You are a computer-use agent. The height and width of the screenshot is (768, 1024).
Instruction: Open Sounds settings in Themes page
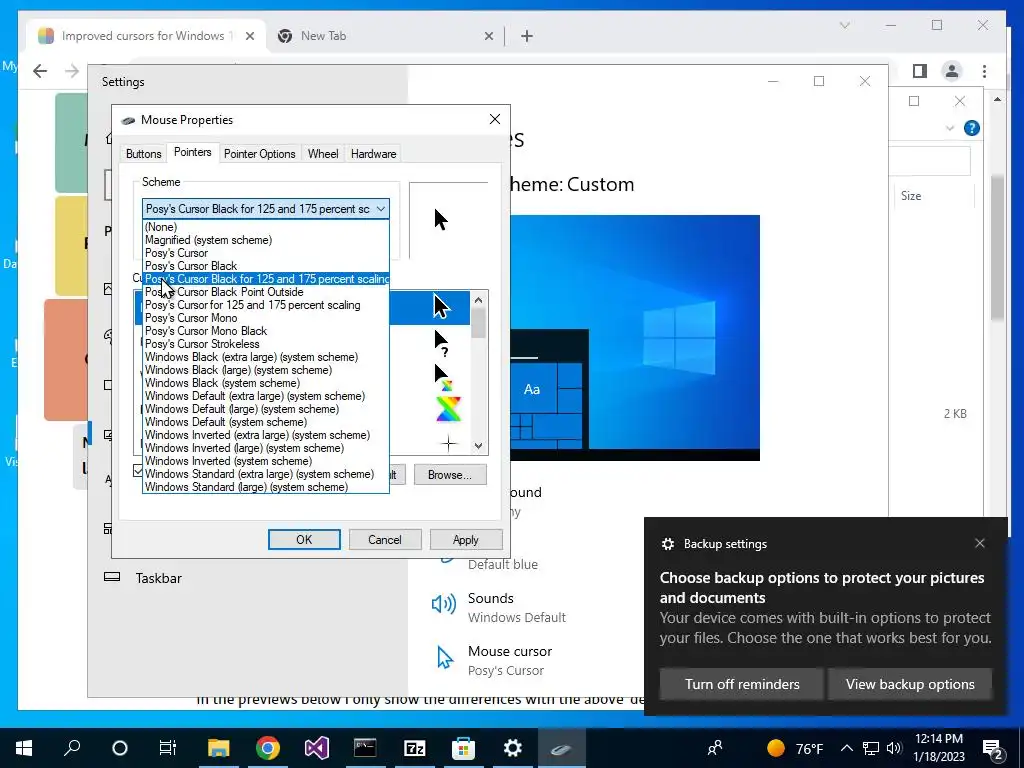(x=516, y=607)
